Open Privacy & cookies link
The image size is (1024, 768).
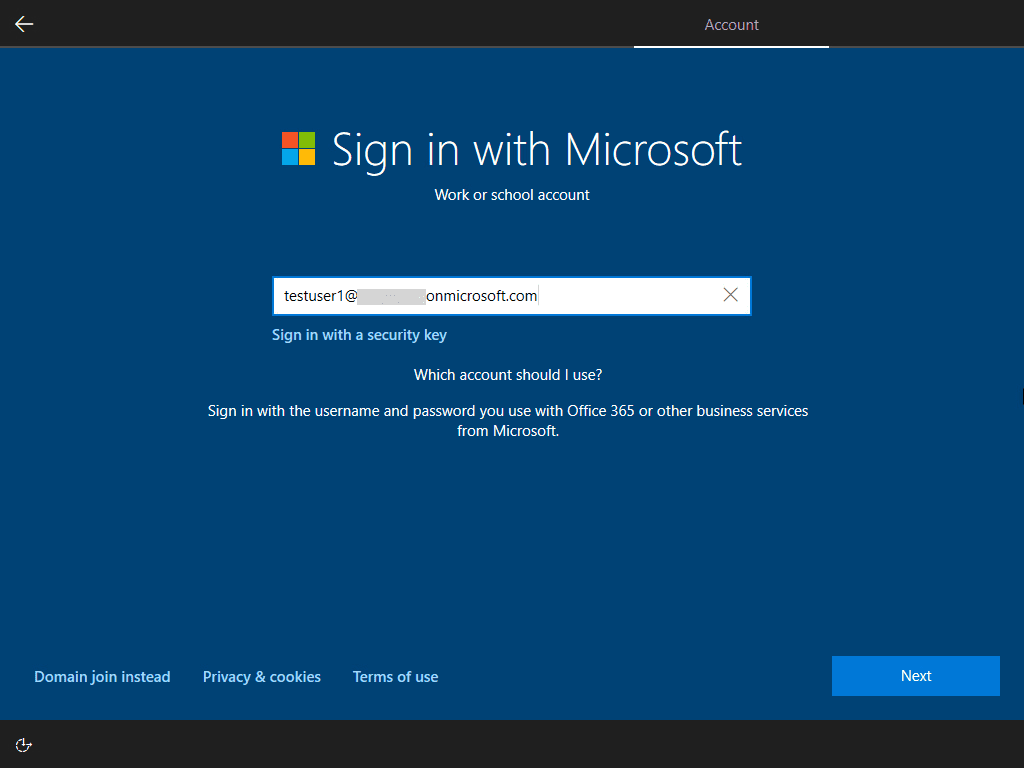[261, 677]
